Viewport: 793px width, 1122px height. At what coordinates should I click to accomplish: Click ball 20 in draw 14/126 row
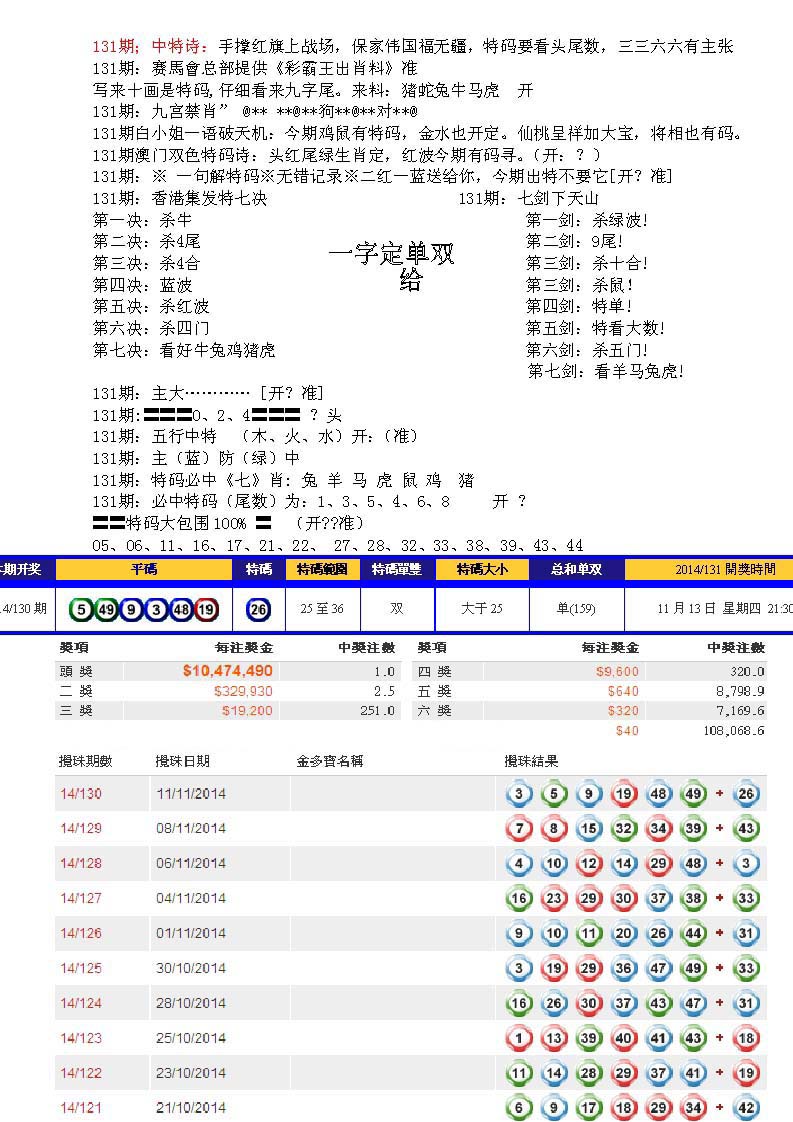623,933
